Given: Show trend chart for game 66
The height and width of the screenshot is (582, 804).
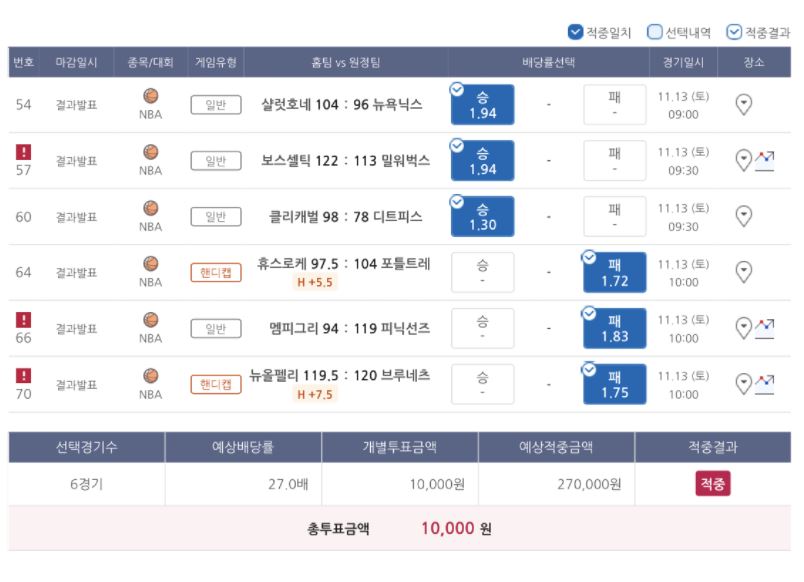Looking at the screenshot, I should 765,329.
